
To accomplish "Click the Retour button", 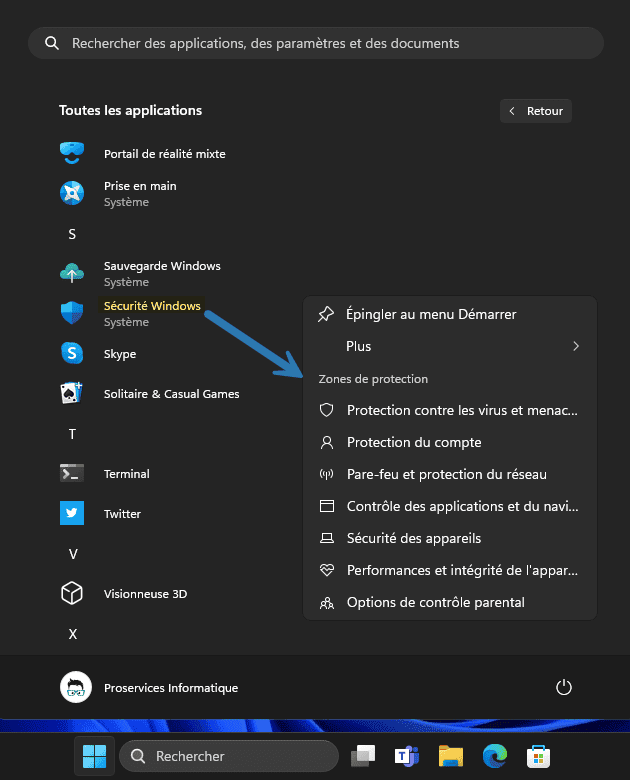I will pyautogui.click(x=535, y=111).
